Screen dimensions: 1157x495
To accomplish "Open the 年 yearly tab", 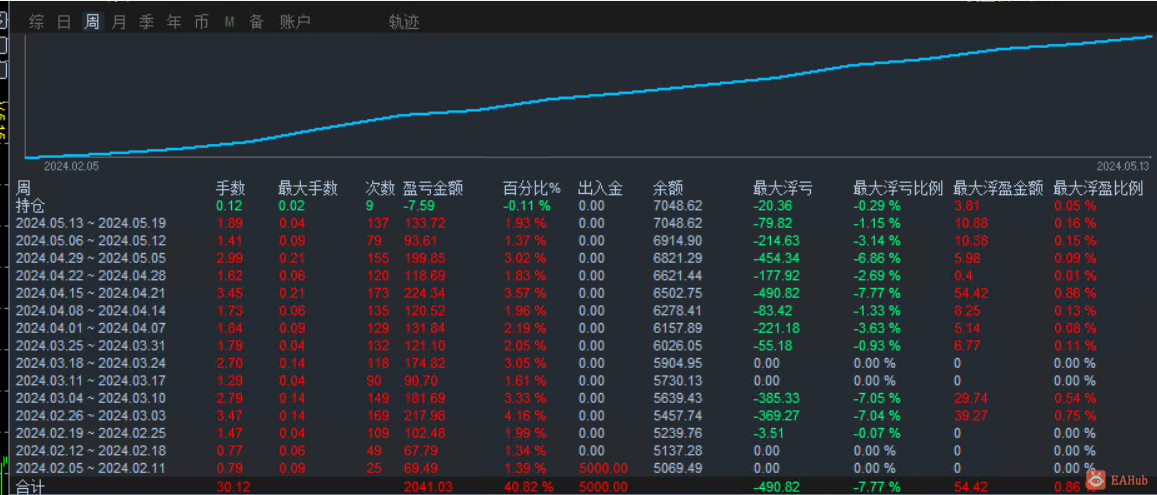I will point(173,22).
